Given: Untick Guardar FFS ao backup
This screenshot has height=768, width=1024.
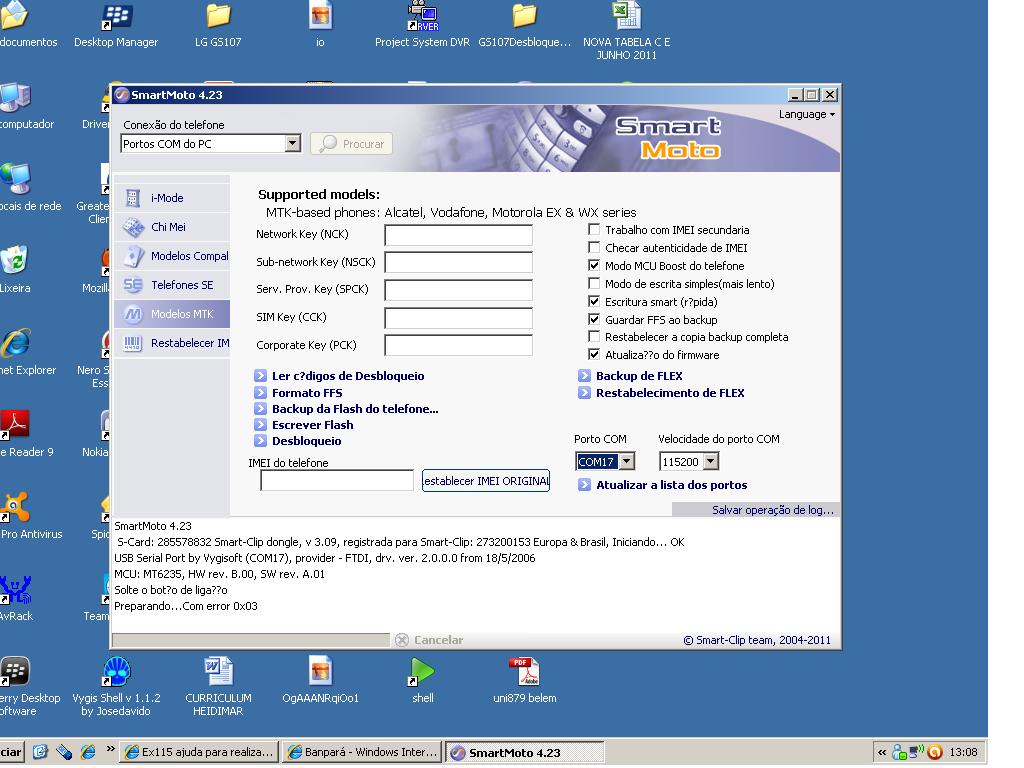Looking at the screenshot, I should pyautogui.click(x=594, y=320).
